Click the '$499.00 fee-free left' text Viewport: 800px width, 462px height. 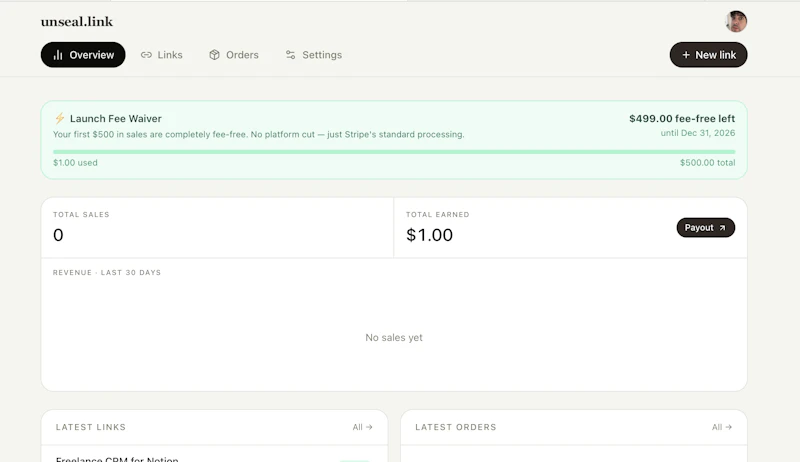coord(682,118)
